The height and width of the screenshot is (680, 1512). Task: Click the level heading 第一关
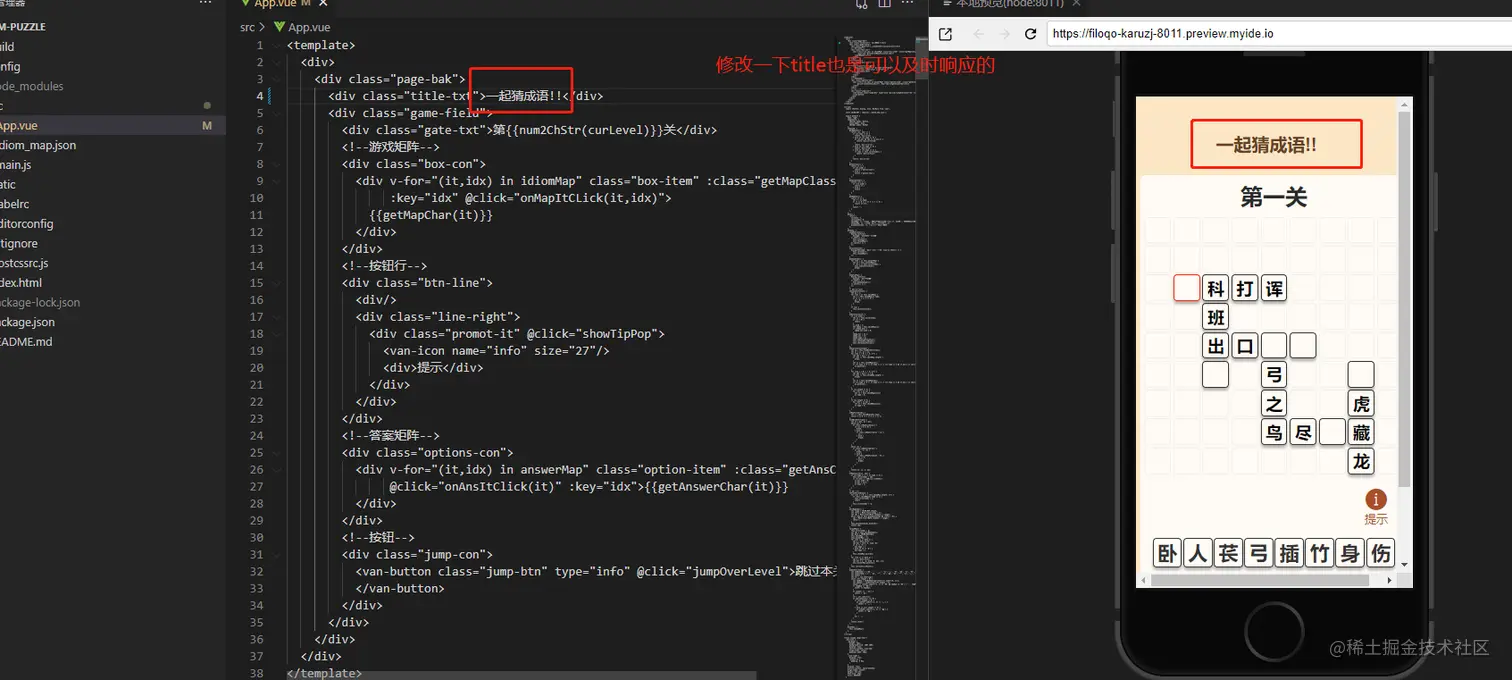click(x=1273, y=197)
